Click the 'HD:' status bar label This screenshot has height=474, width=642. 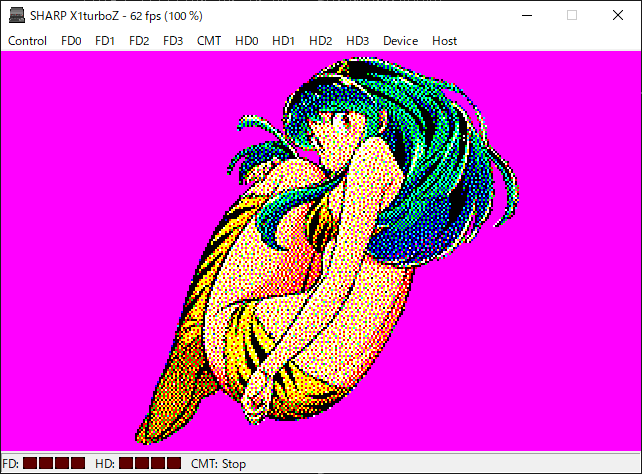[105, 464]
